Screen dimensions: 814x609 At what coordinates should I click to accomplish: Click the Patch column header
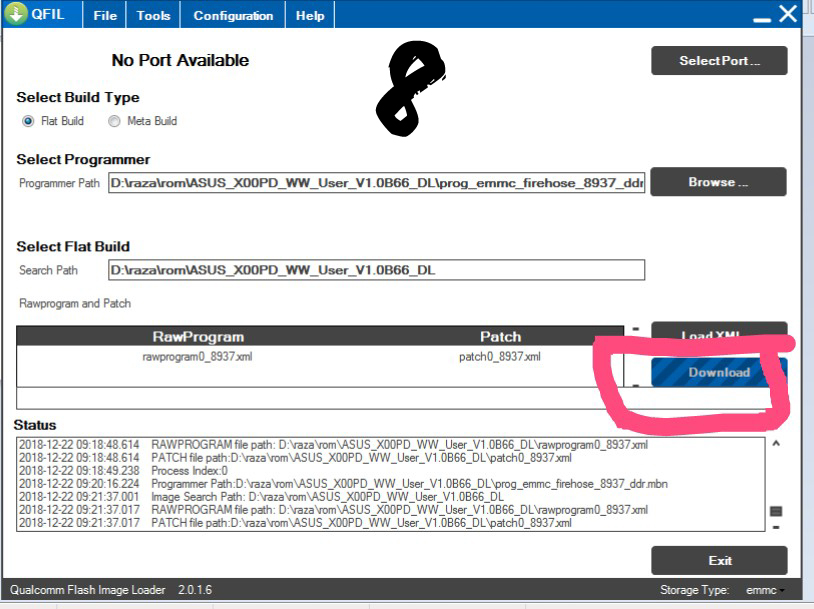point(500,336)
